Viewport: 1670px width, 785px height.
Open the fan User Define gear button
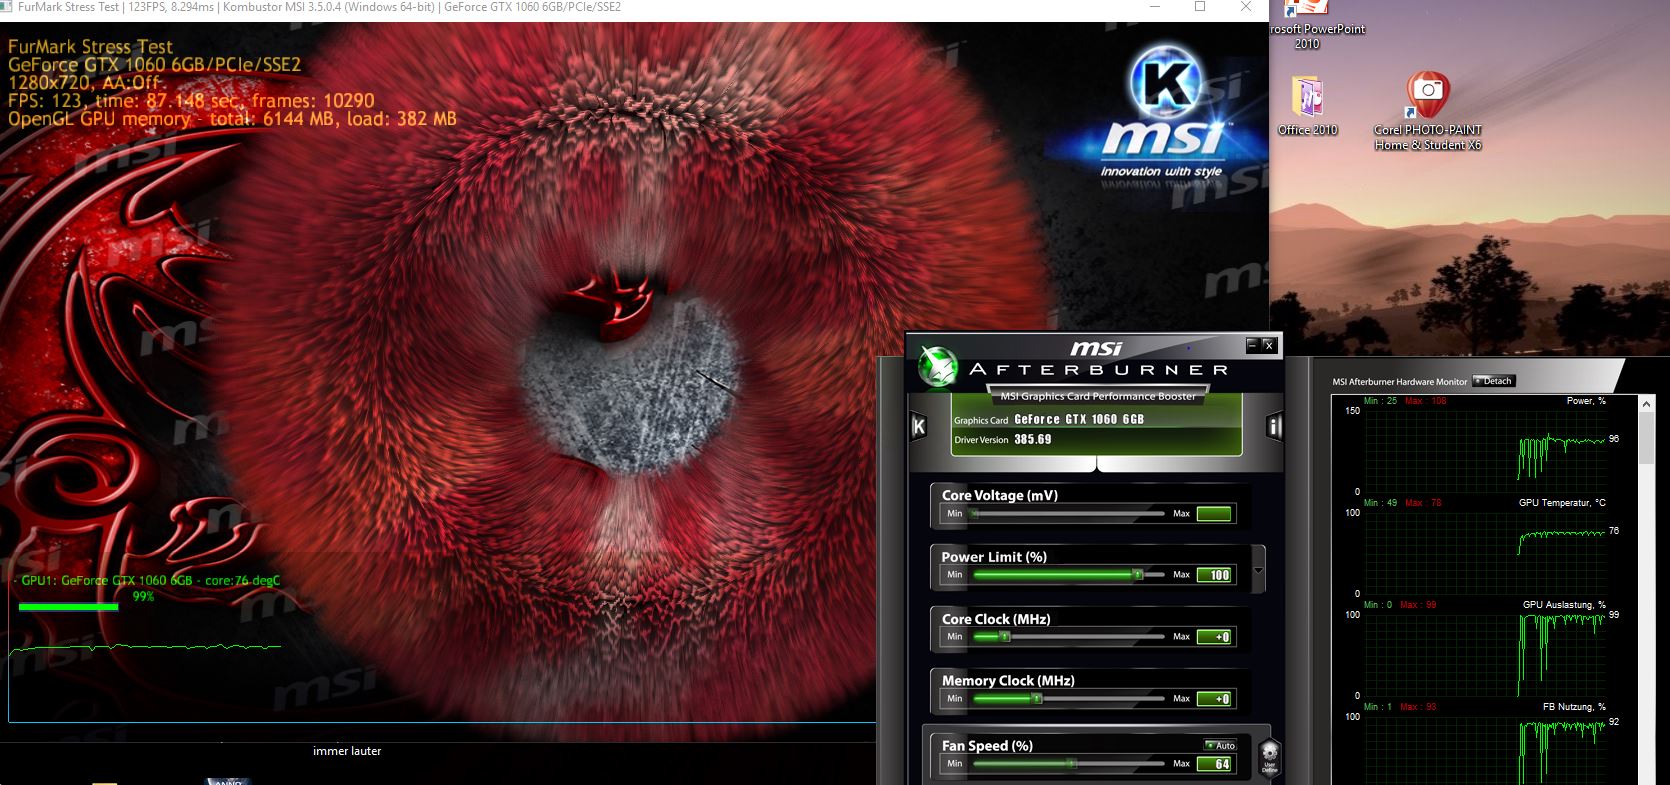click(x=1269, y=756)
